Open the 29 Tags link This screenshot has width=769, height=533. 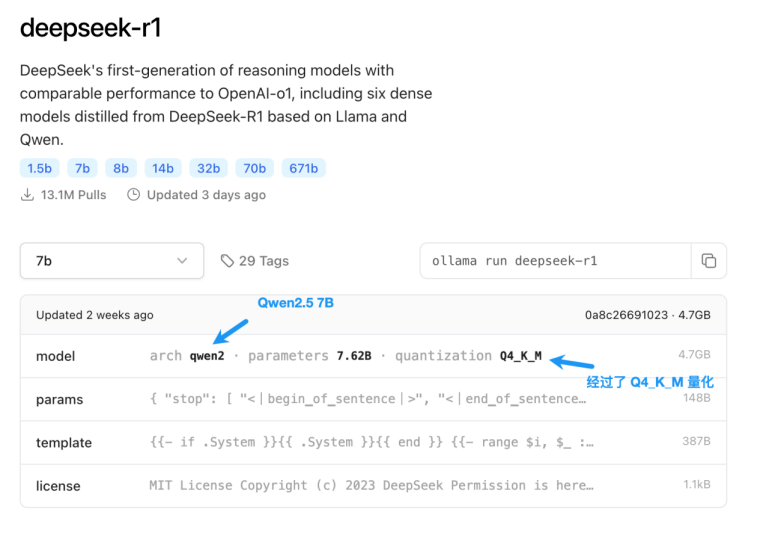[x=255, y=261]
